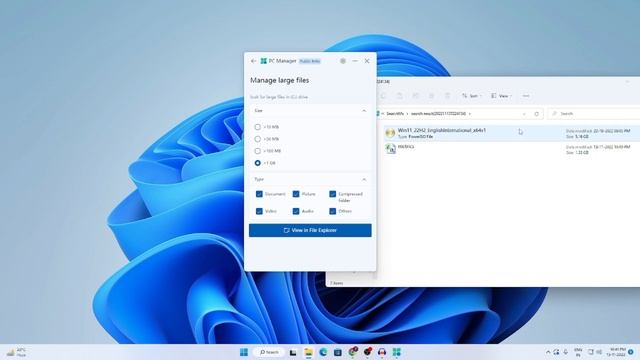Click the Public Beta badge

click(x=310, y=61)
